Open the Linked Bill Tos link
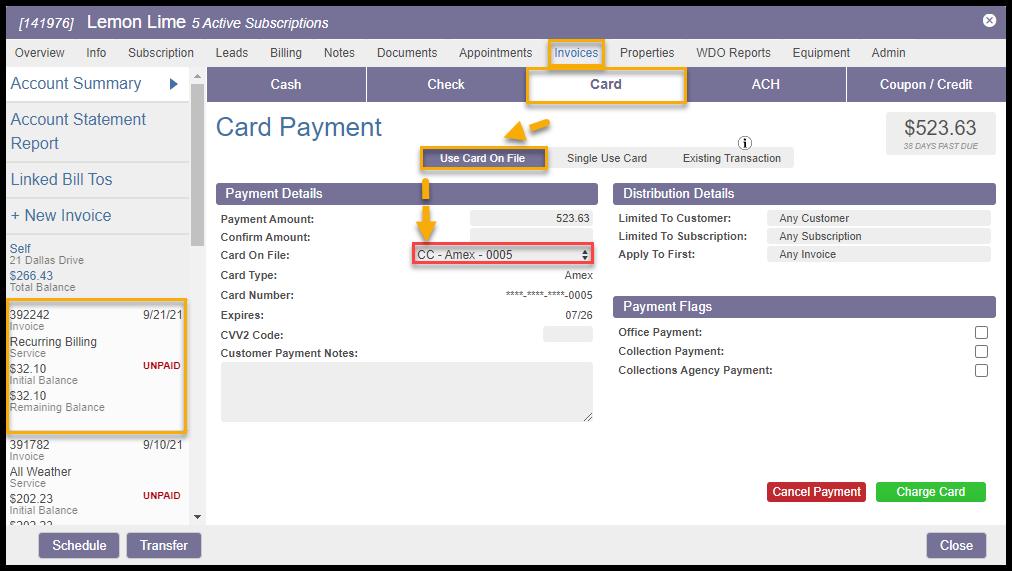 [x=61, y=180]
